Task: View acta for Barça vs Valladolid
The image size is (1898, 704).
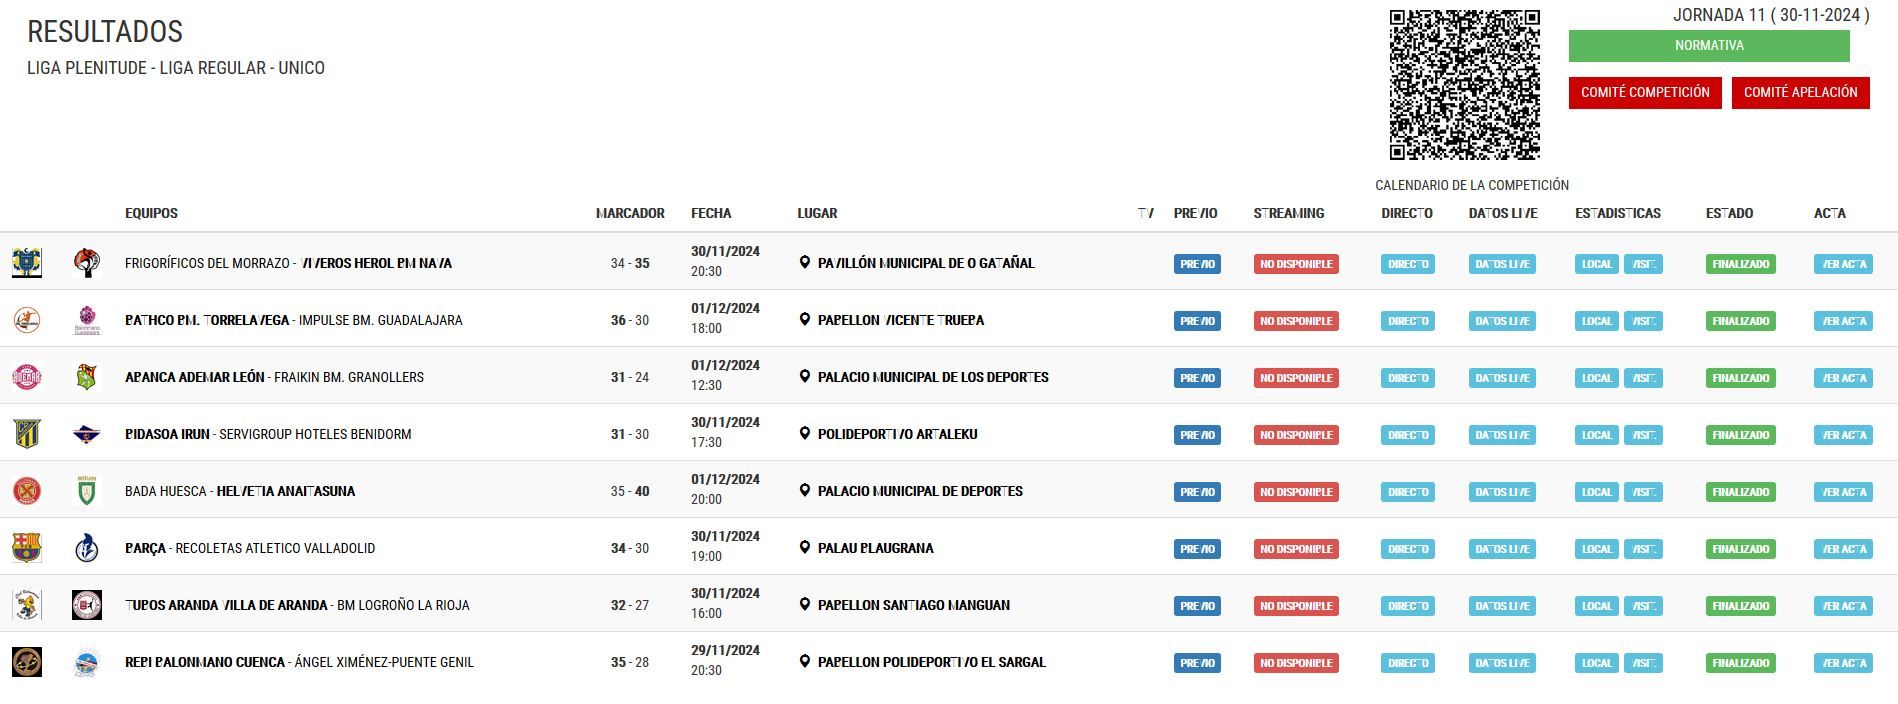Action: click(1843, 549)
